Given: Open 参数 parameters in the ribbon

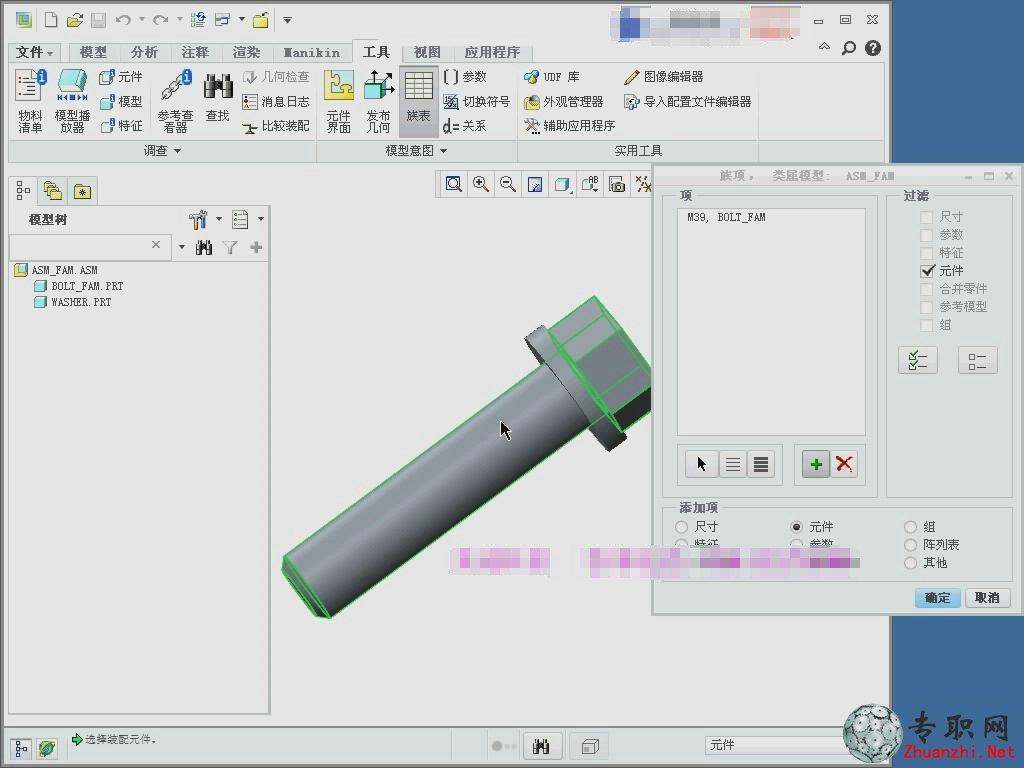Looking at the screenshot, I should pos(465,77).
